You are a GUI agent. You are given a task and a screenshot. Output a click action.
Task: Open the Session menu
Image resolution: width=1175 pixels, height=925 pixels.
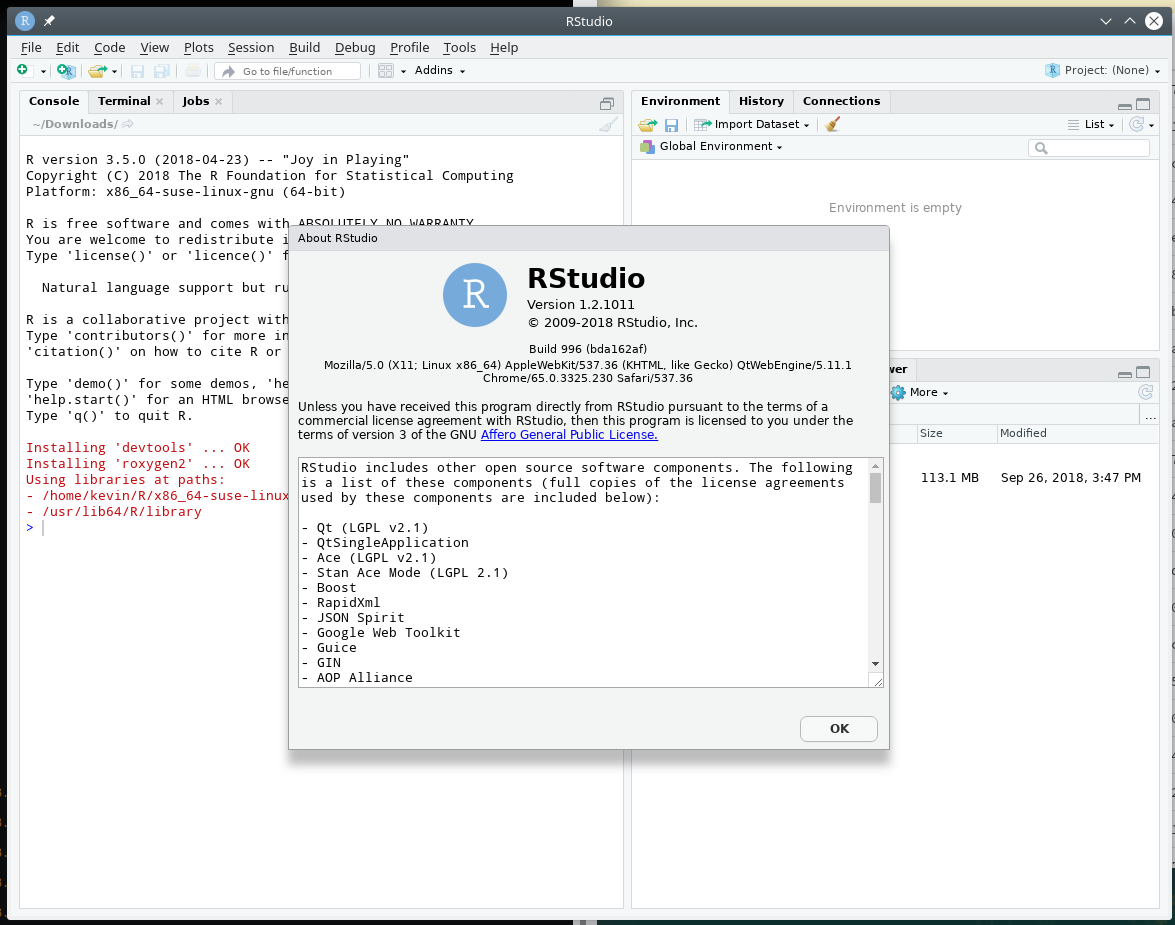250,47
